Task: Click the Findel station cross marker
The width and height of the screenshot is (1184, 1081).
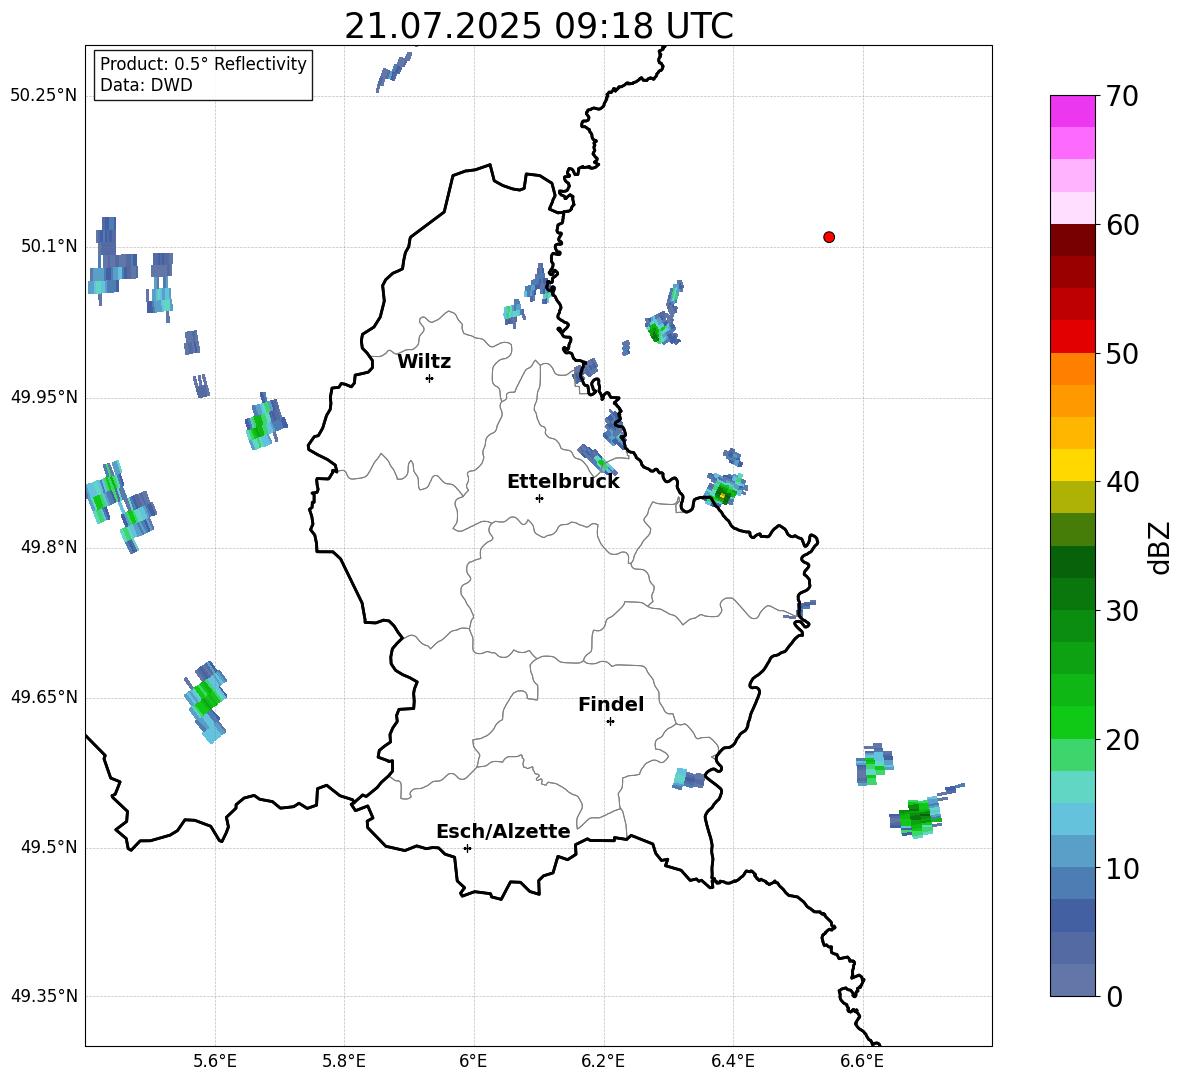Action: [610, 722]
